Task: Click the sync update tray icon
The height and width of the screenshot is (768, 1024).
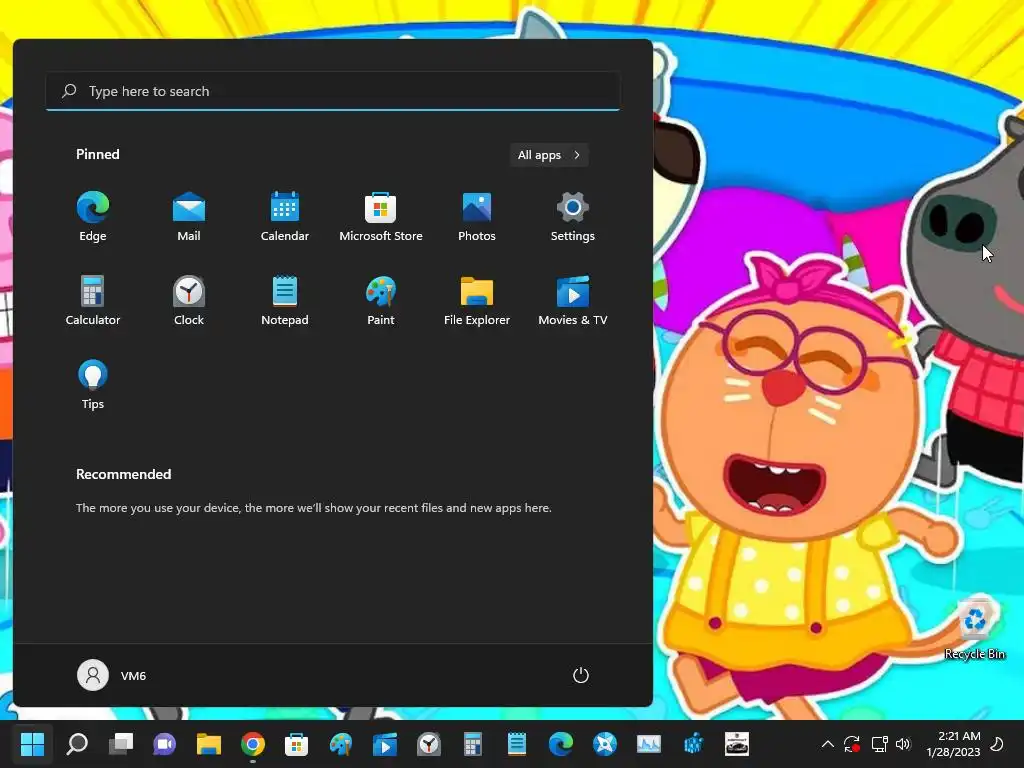Action: 852,744
